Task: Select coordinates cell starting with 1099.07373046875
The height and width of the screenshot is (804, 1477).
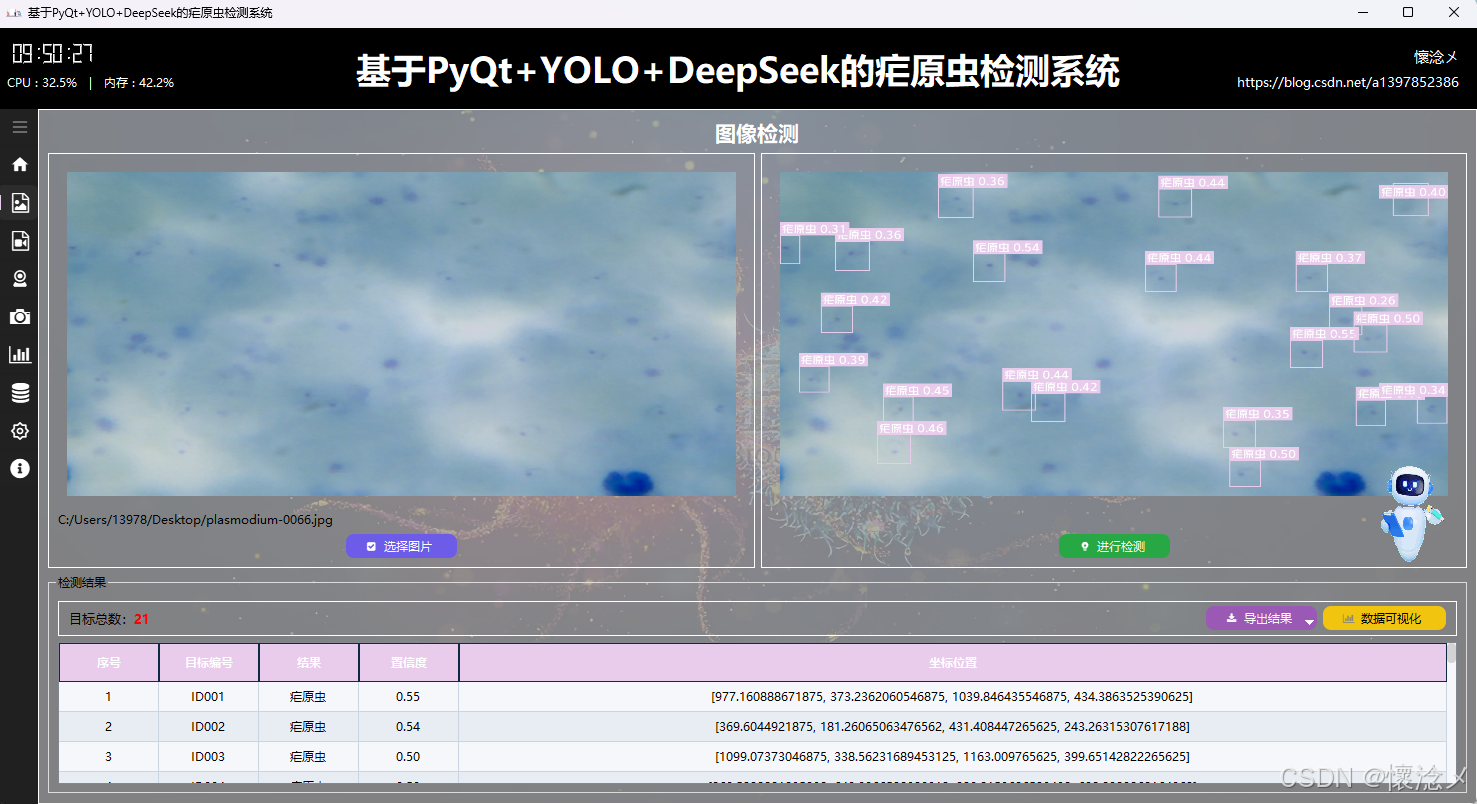Action: coord(952,757)
